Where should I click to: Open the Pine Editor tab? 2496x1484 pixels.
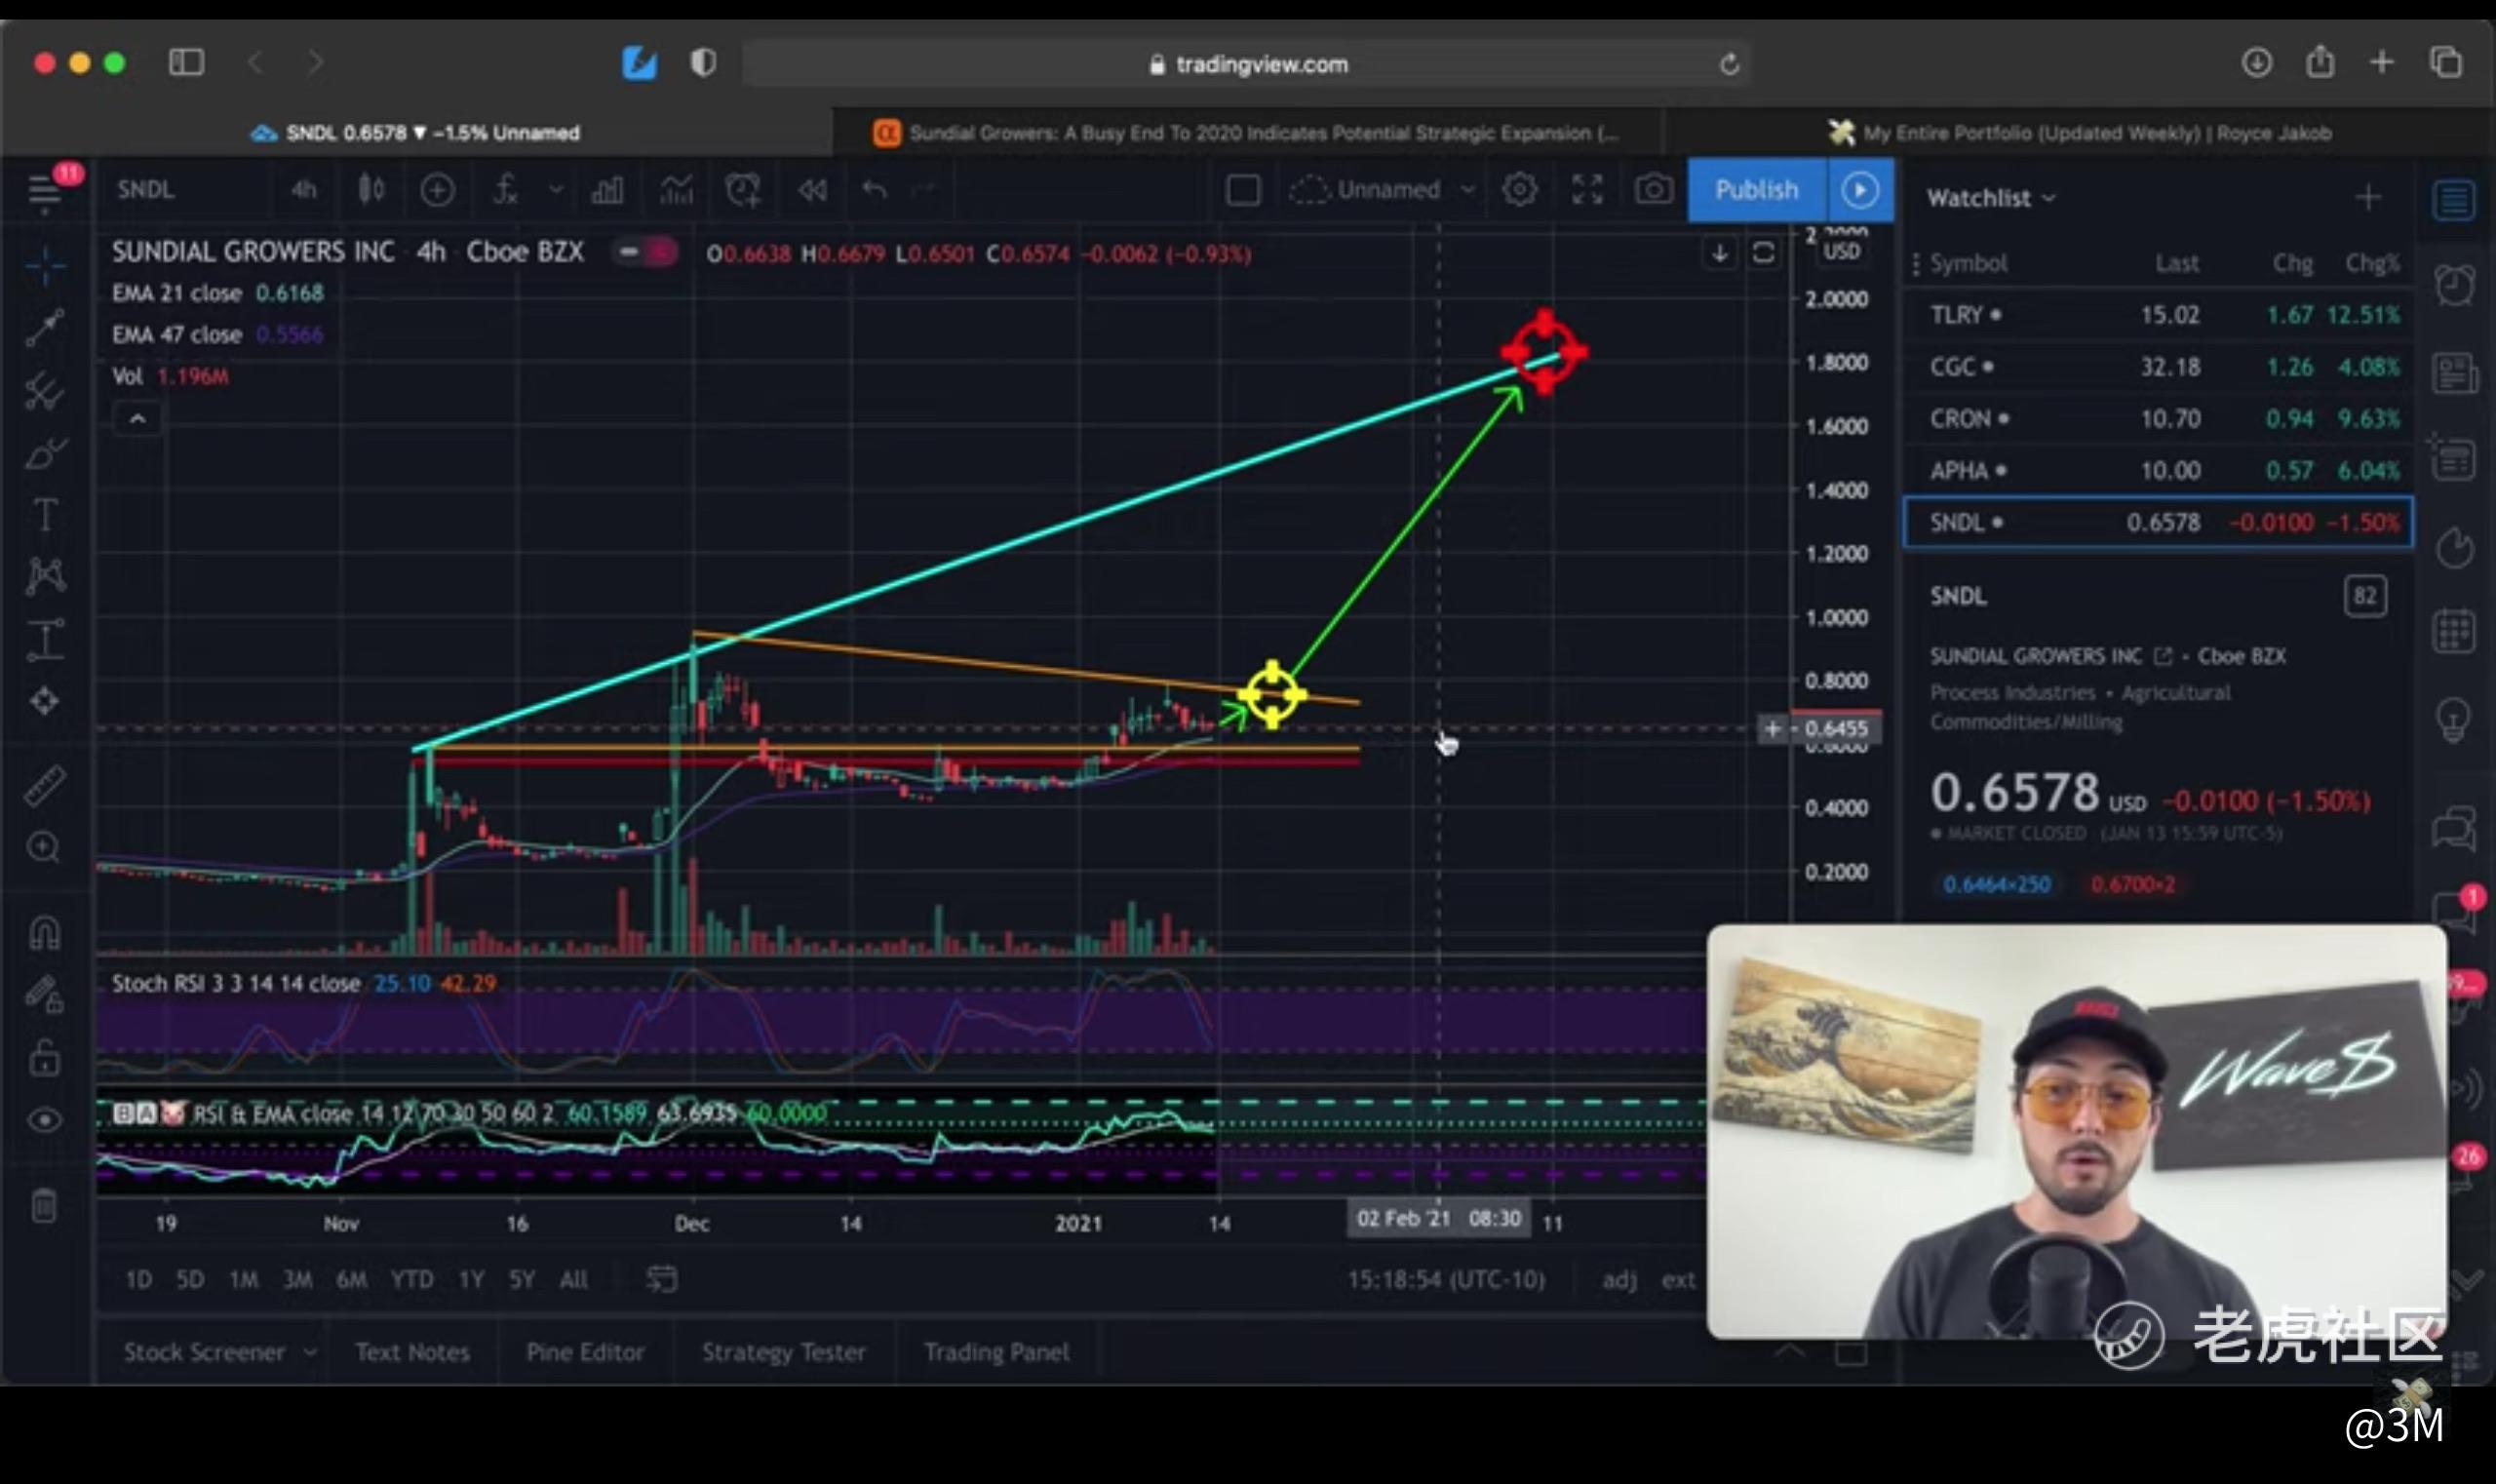[x=585, y=1352]
